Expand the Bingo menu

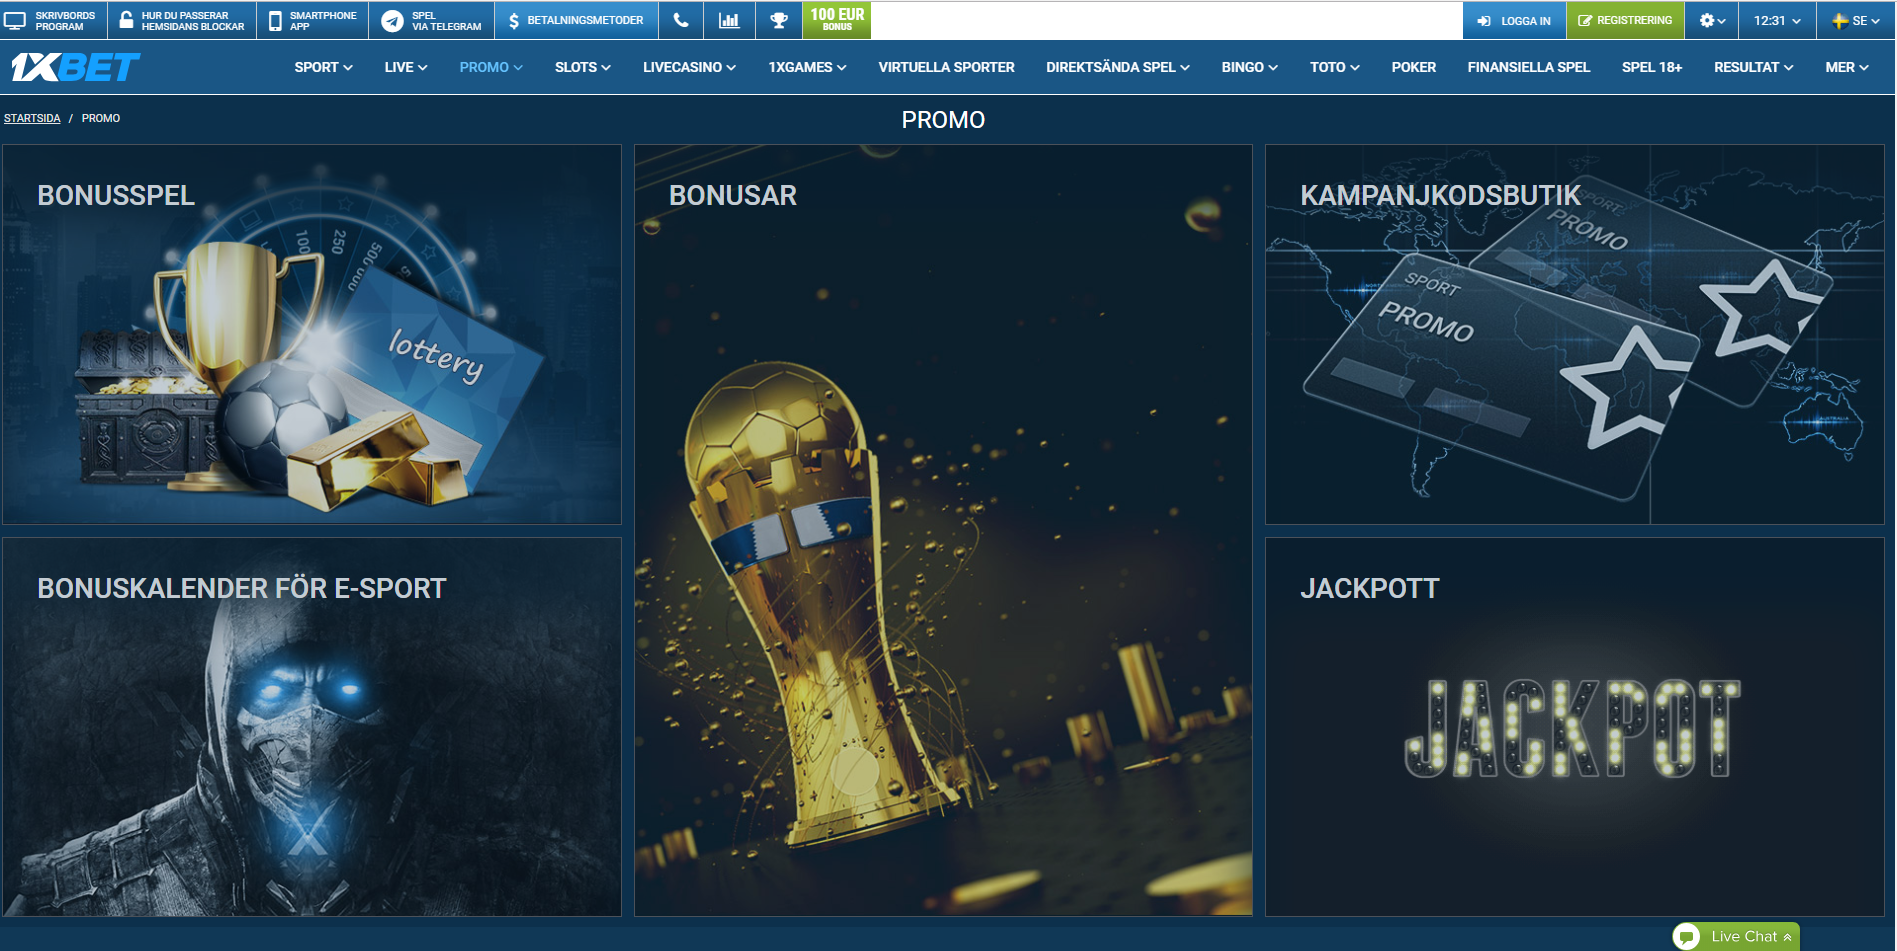(1249, 67)
